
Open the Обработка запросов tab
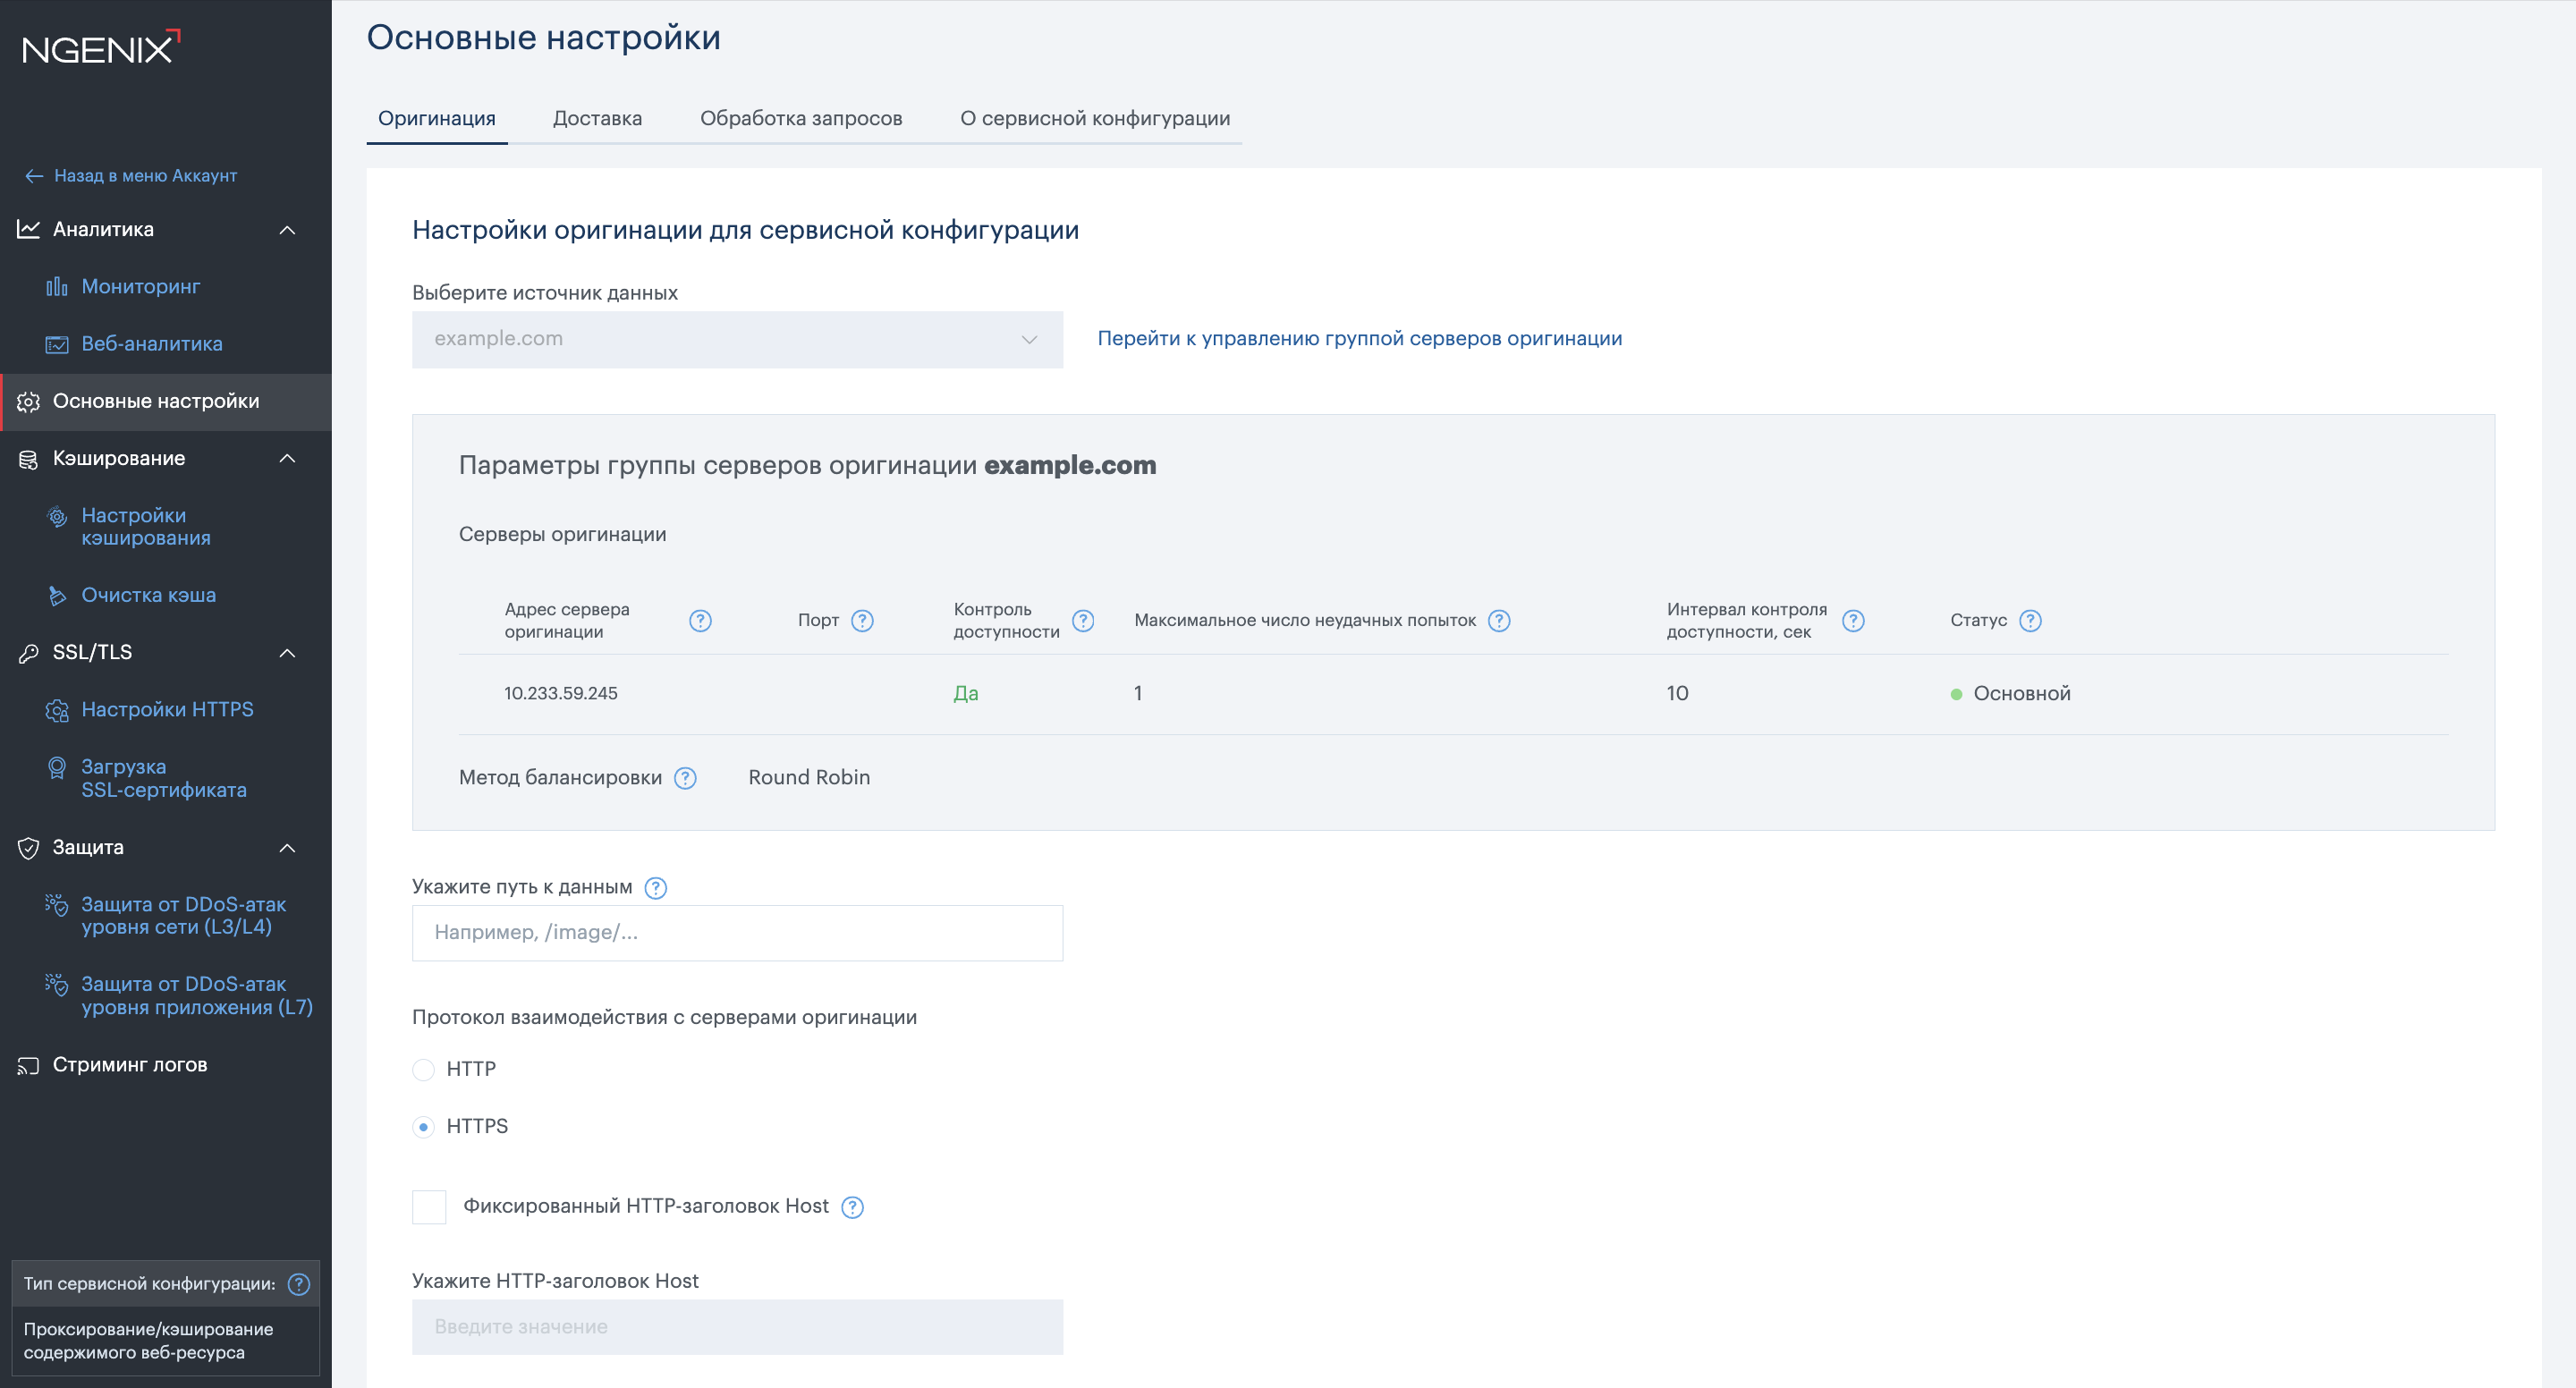[x=802, y=118]
